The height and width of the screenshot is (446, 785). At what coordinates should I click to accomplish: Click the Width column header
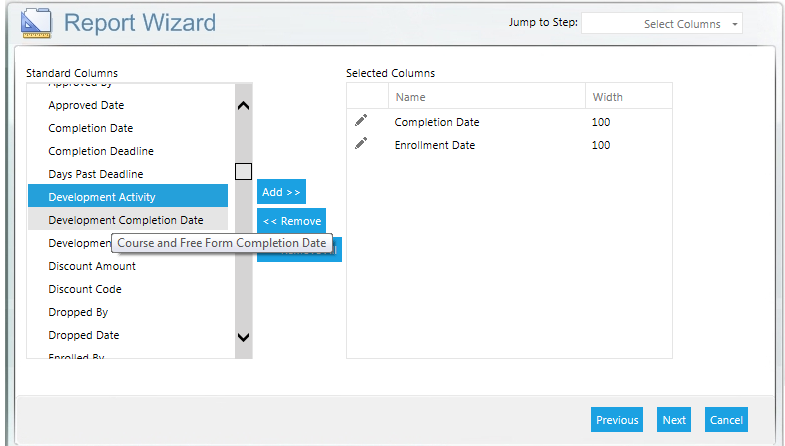coord(608,97)
